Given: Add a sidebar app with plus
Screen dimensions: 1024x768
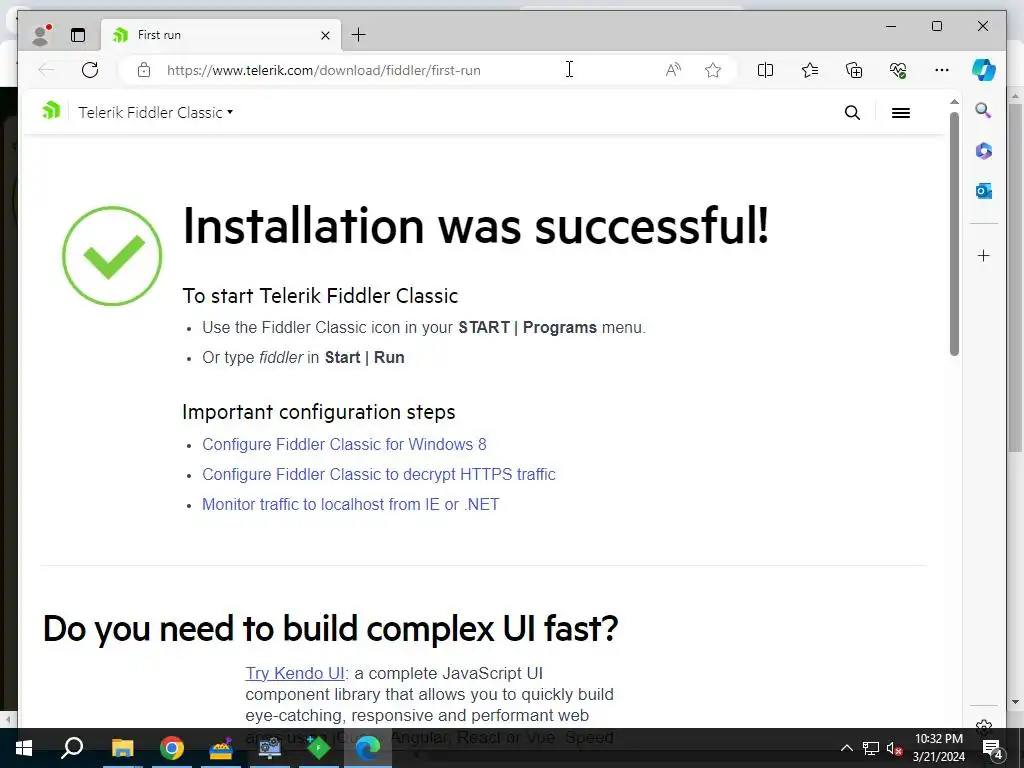Looking at the screenshot, I should pyautogui.click(x=984, y=255).
